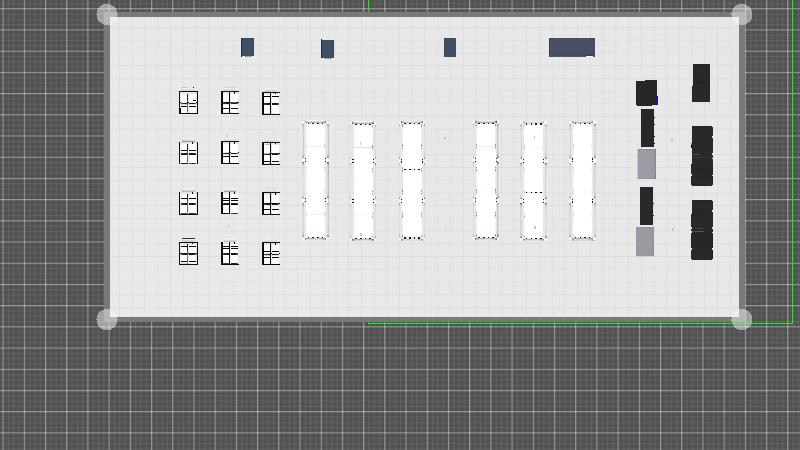Viewport: 800px width, 450px height.
Task: Click the bottom-right room corner handle
Action: click(741, 319)
